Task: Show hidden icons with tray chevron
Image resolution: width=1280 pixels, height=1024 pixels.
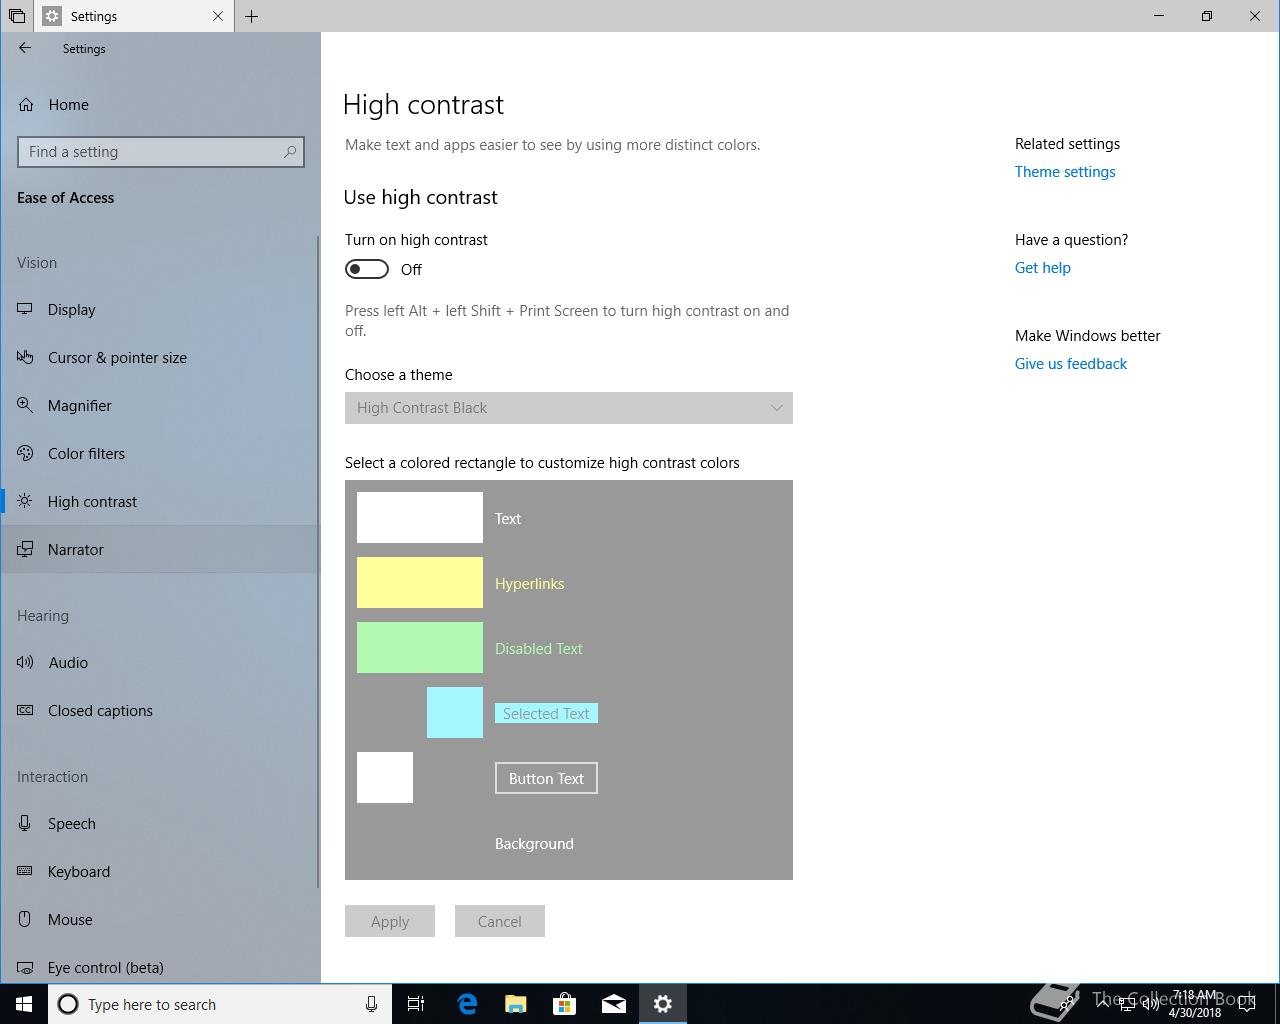Action: pyautogui.click(x=1103, y=1004)
